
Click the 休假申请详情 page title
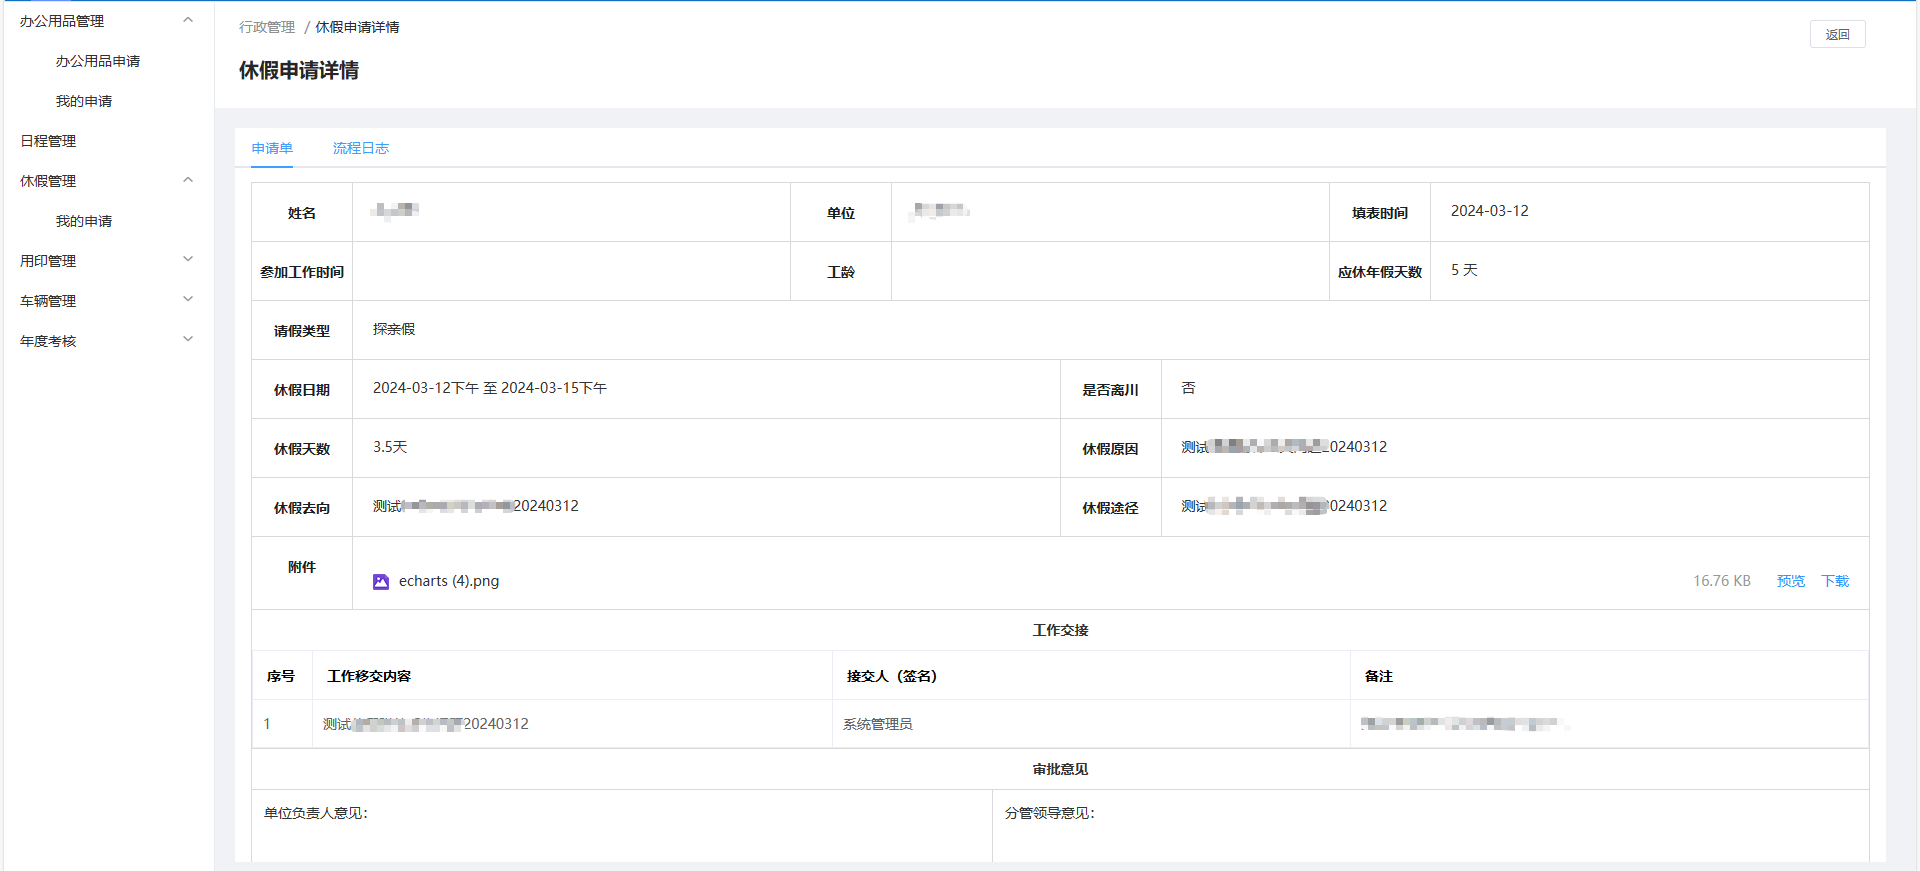point(299,70)
